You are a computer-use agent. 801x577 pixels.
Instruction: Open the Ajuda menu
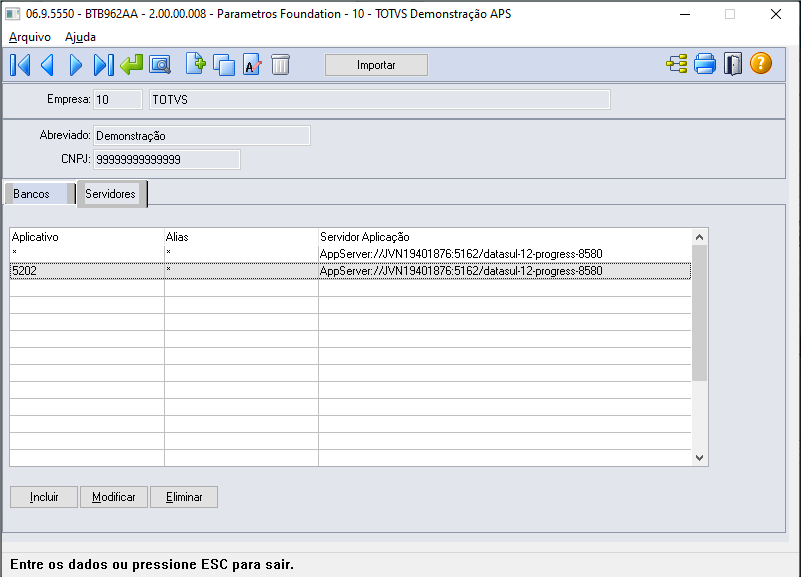coord(80,37)
